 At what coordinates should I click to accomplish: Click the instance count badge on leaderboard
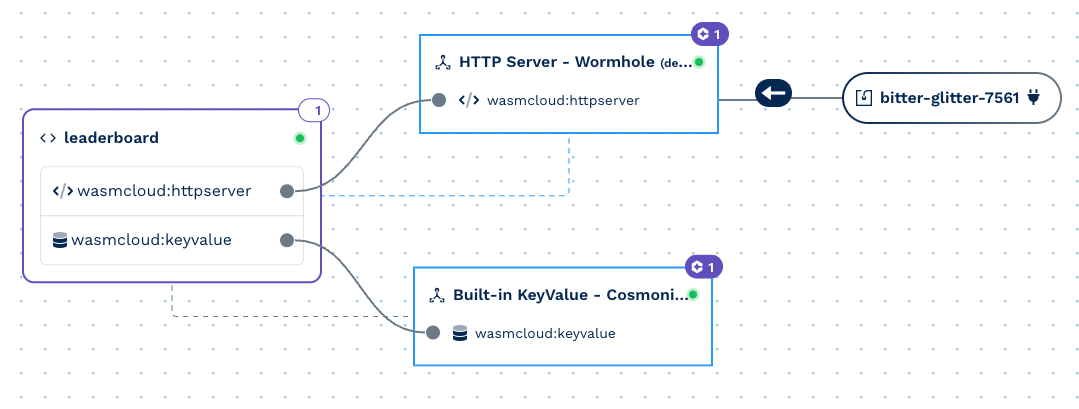coord(314,110)
